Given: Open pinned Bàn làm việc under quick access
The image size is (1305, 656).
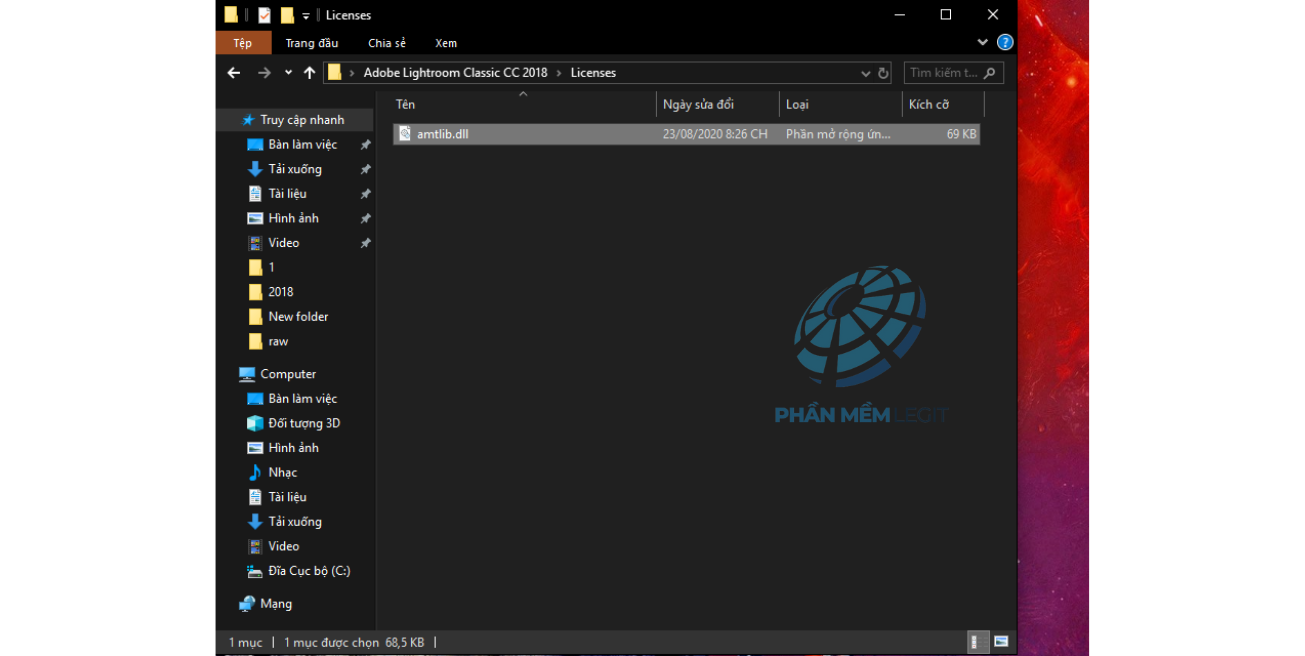Looking at the screenshot, I should [302, 145].
